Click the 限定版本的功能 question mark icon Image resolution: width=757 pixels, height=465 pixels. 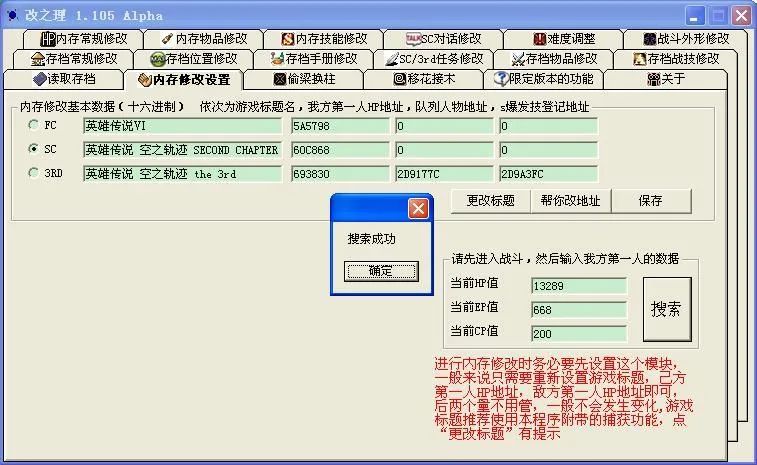tap(502, 79)
